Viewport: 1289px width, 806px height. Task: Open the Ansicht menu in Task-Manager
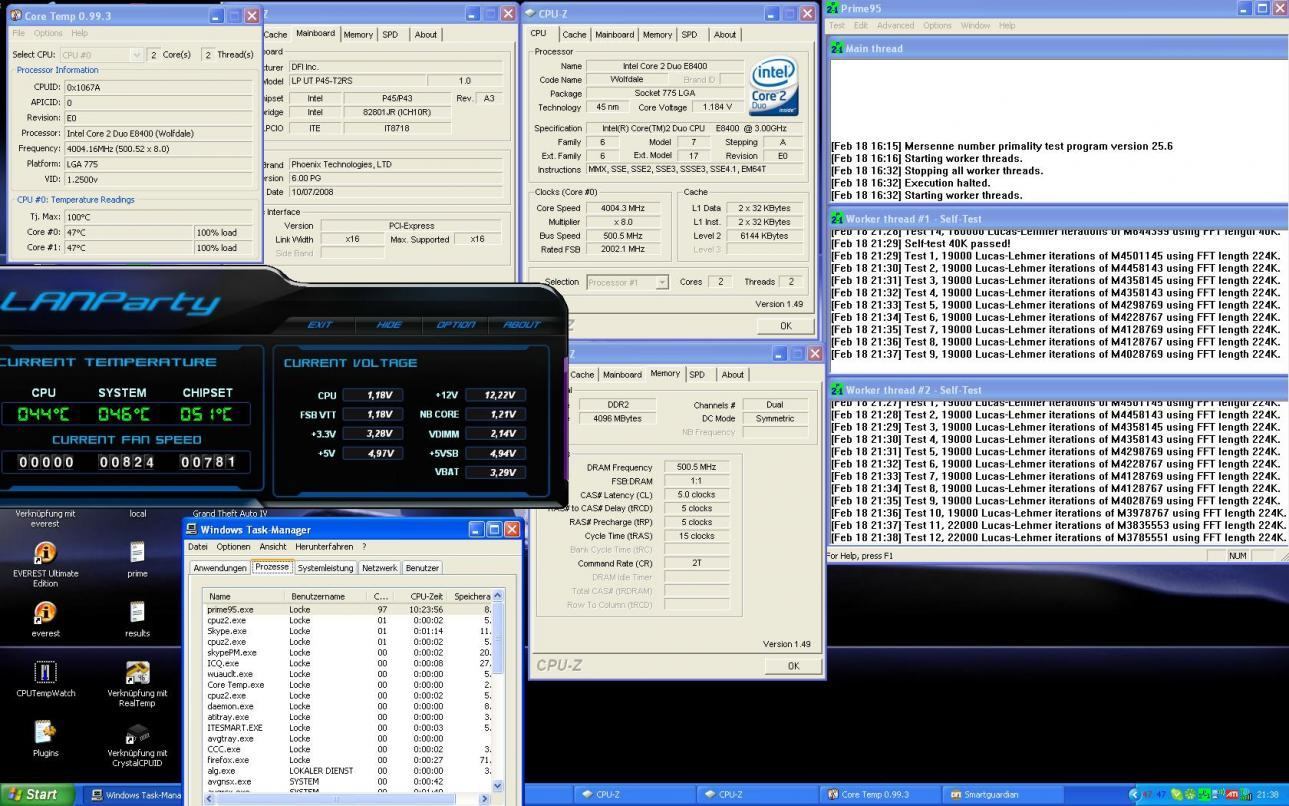[273, 547]
